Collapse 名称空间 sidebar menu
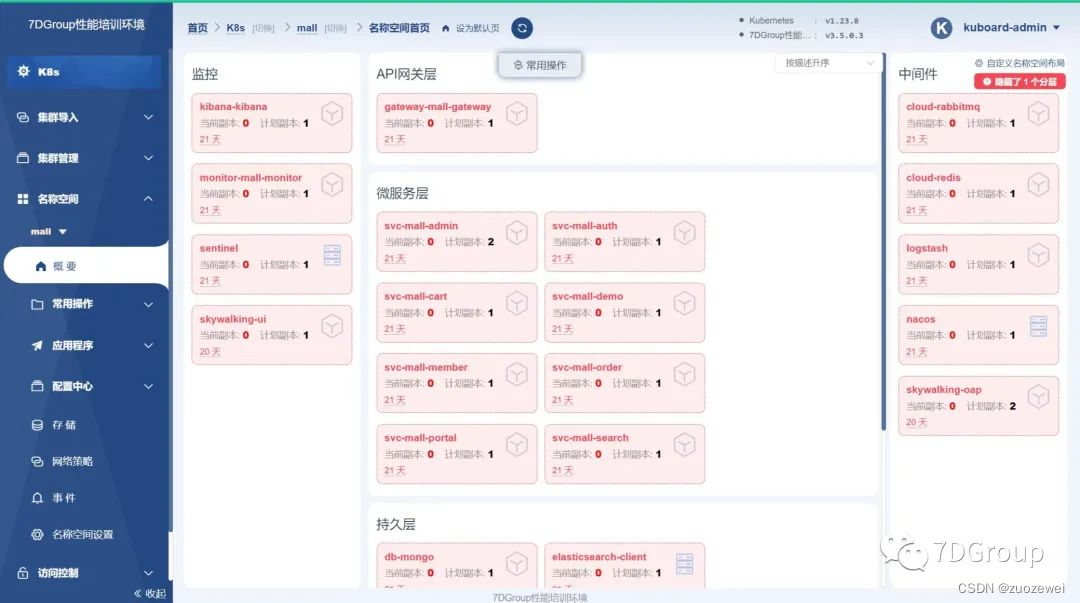The width and height of the screenshot is (1080, 603). [x=85, y=198]
